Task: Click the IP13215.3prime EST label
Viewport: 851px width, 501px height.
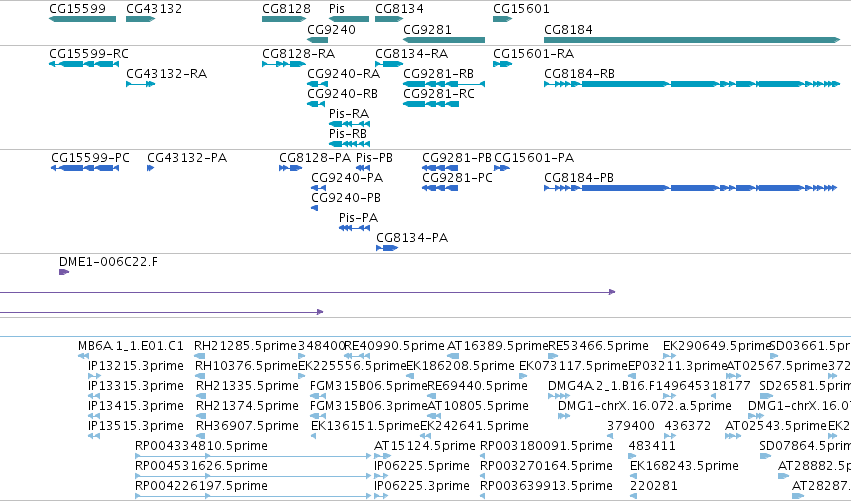Action: click(x=136, y=366)
